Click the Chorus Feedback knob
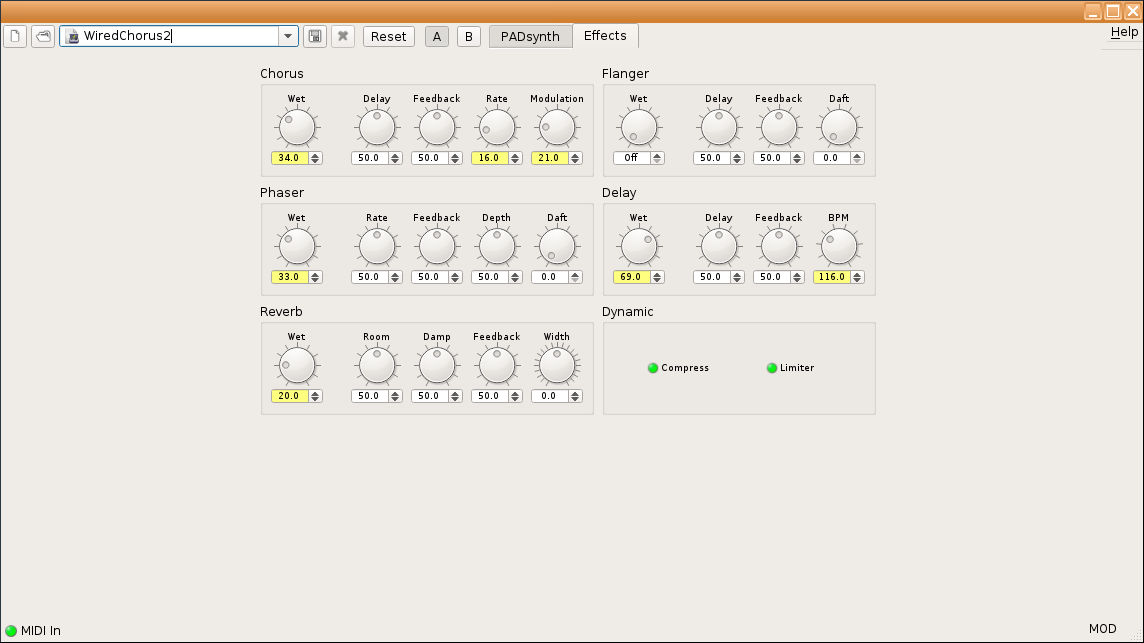Viewport: 1144px width, 643px height. point(437,128)
